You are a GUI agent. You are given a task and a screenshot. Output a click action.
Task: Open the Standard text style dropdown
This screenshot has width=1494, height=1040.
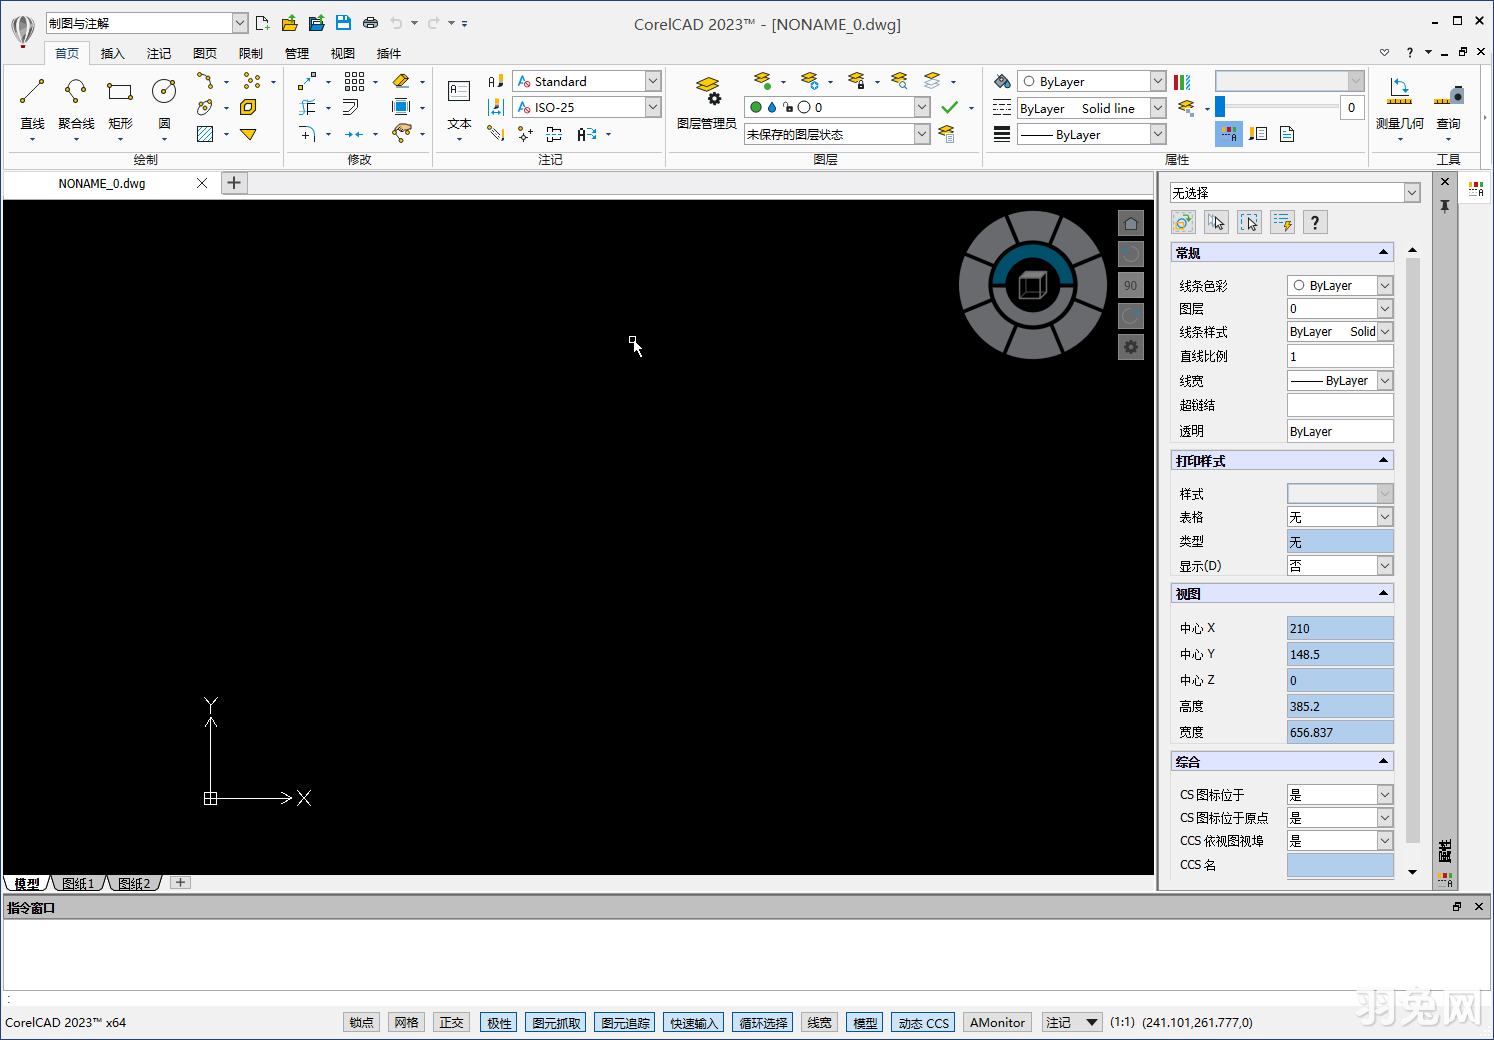651,81
